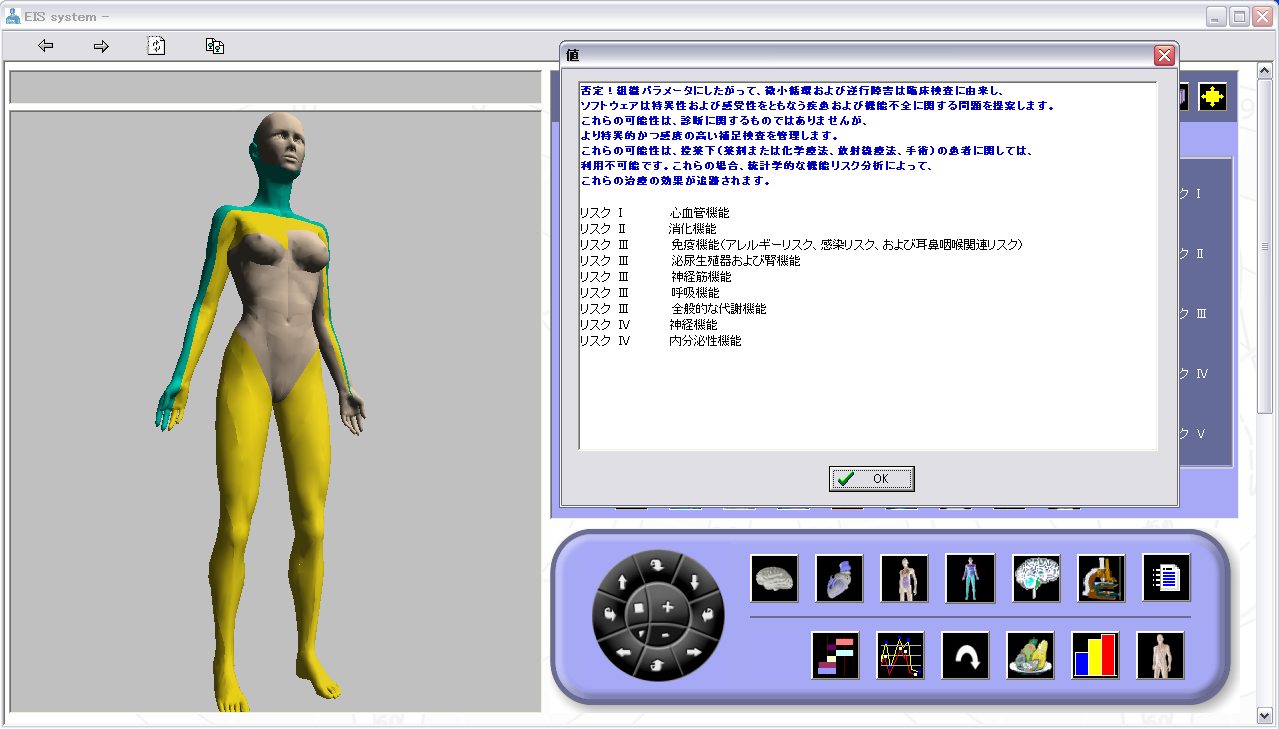Click the food plate nutrition icon
Viewport: 1279px width, 729px height.
(x=1030, y=655)
